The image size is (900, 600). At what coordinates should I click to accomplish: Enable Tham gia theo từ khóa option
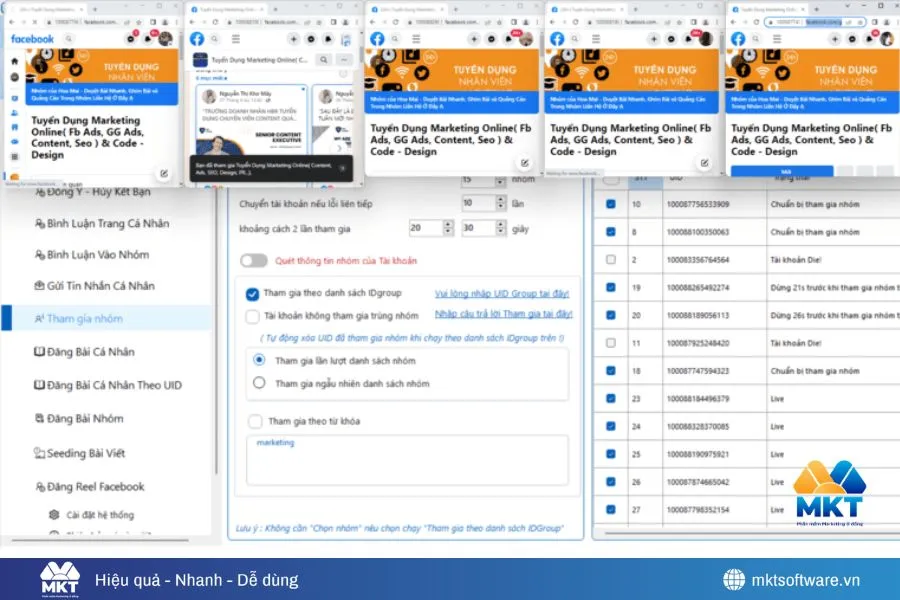click(x=255, y=421)
